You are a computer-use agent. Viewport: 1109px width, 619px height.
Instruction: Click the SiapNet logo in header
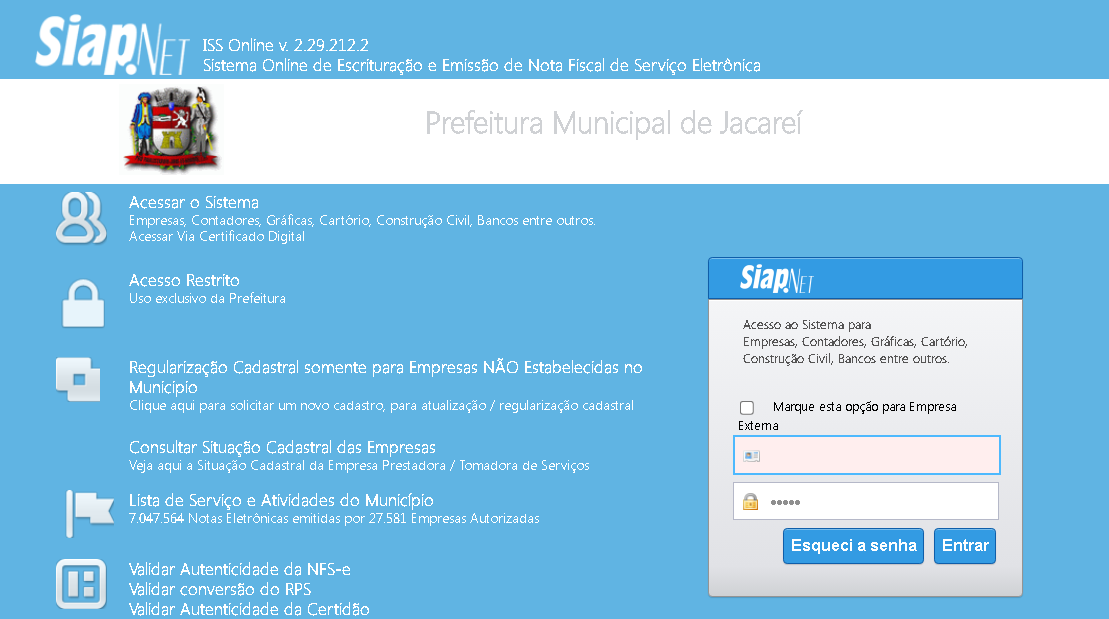pyautogui.click(x=112, y=45)
